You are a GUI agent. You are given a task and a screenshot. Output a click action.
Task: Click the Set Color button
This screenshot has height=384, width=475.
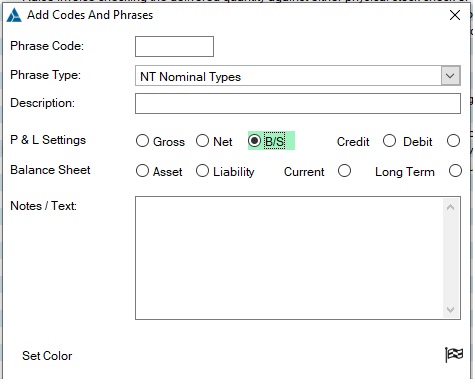coord(47,356)
